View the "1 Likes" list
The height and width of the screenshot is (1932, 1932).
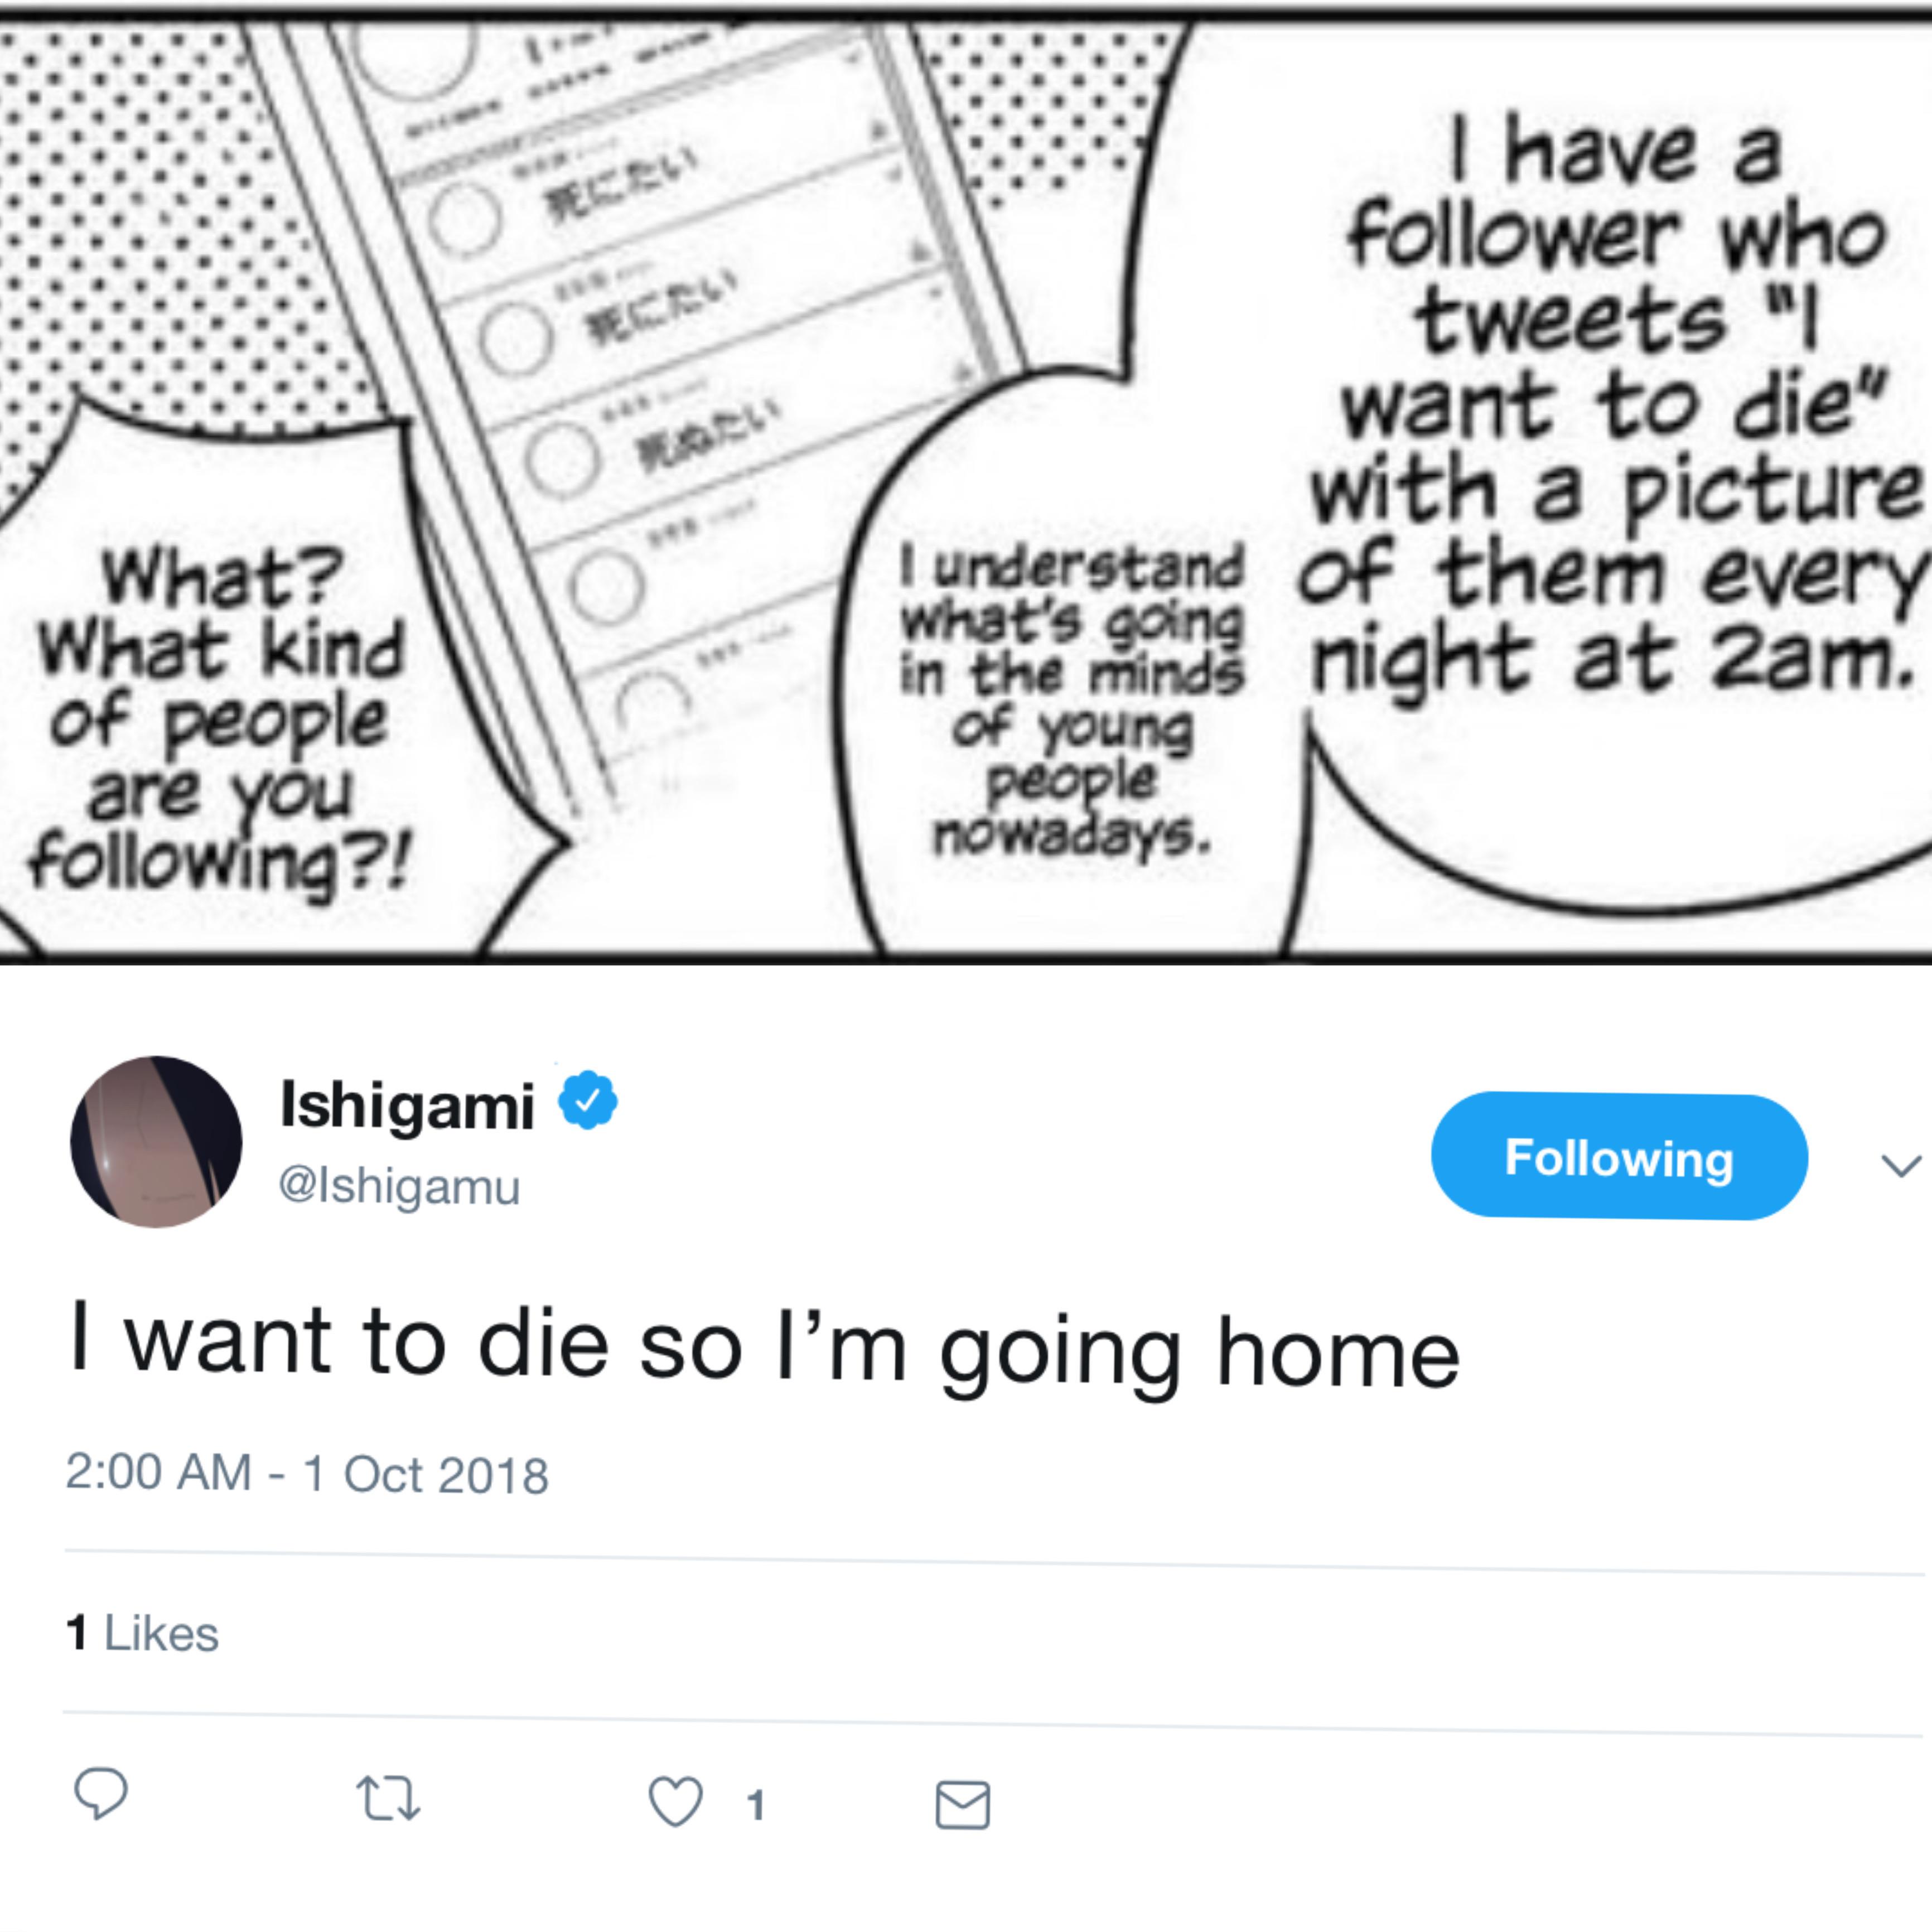142,1634
